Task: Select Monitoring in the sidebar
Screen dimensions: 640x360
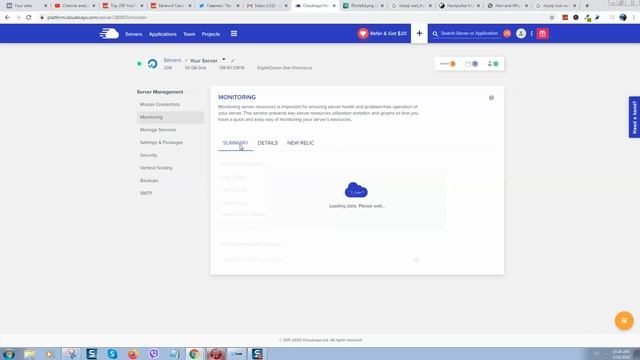Action: (x=170, y=117)
